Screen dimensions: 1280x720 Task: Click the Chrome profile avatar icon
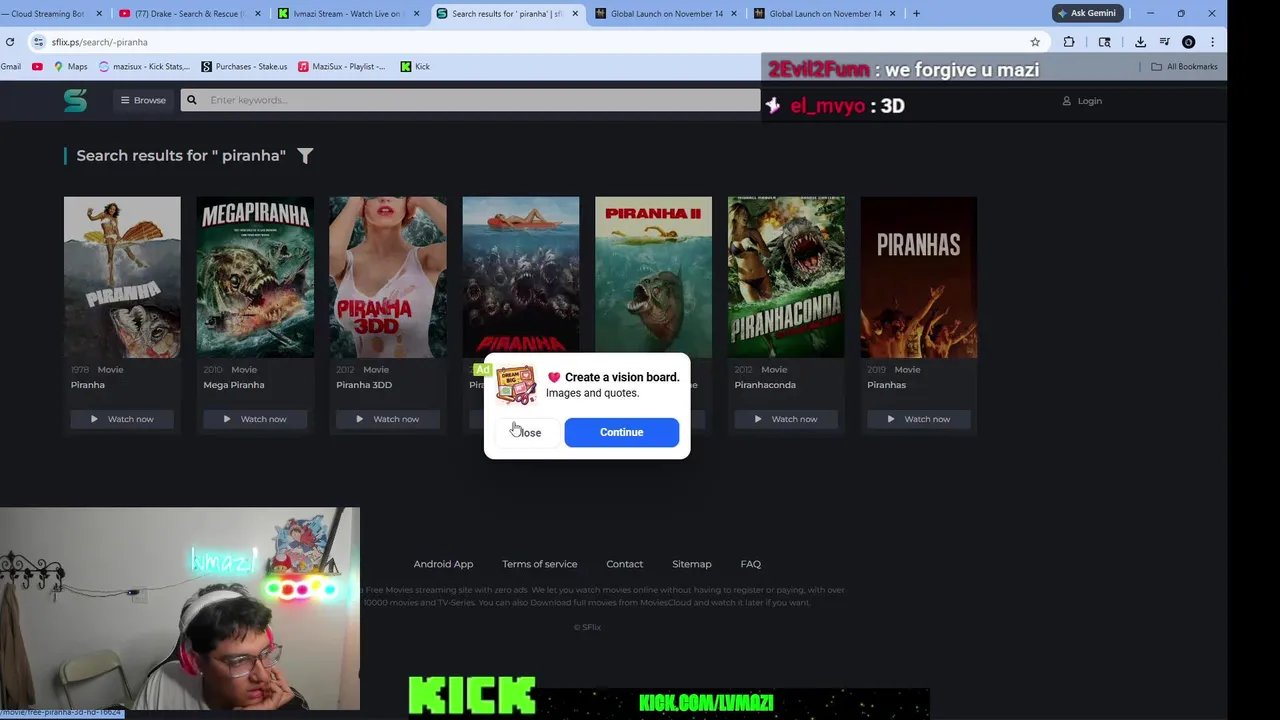1188,42
